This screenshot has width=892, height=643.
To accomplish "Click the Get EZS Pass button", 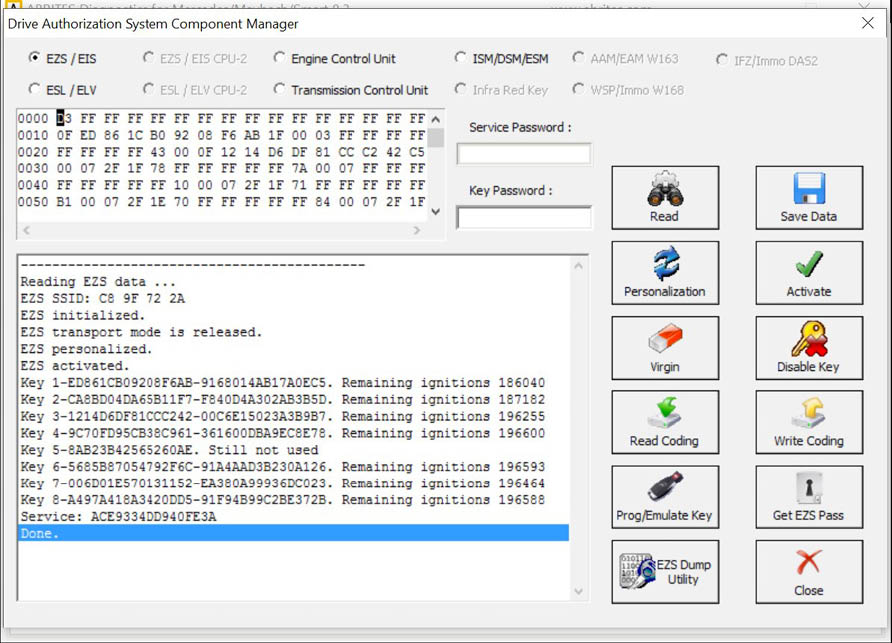I will click(808, 497).
